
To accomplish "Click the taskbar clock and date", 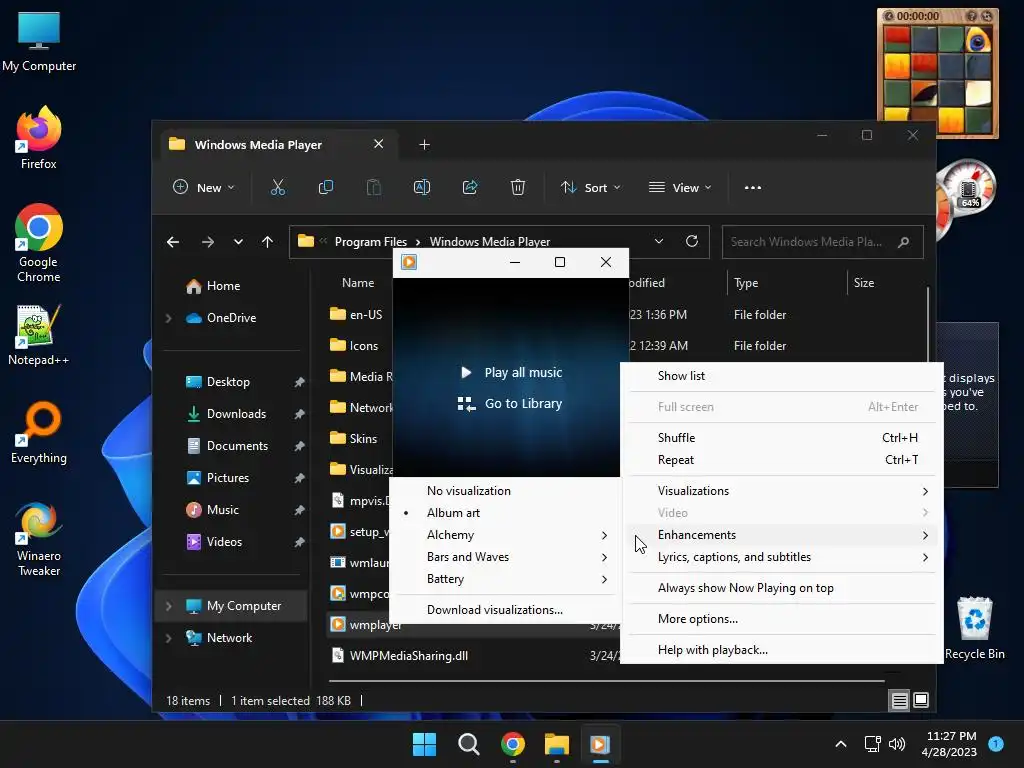I will pyautogui.click(x=951, y=744).
